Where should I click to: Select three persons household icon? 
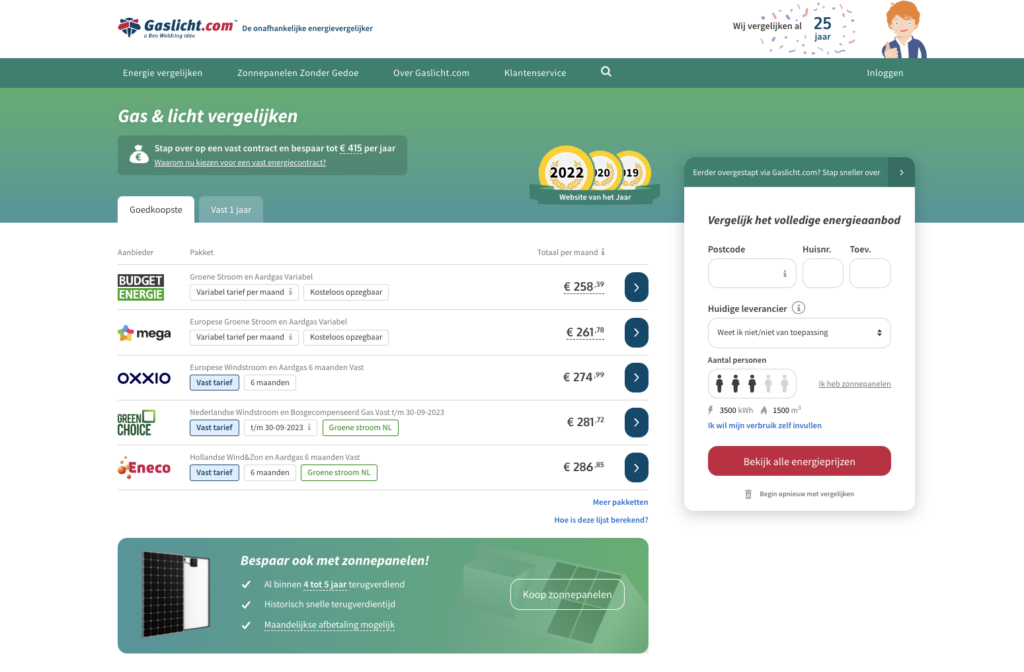coord(752,384)
